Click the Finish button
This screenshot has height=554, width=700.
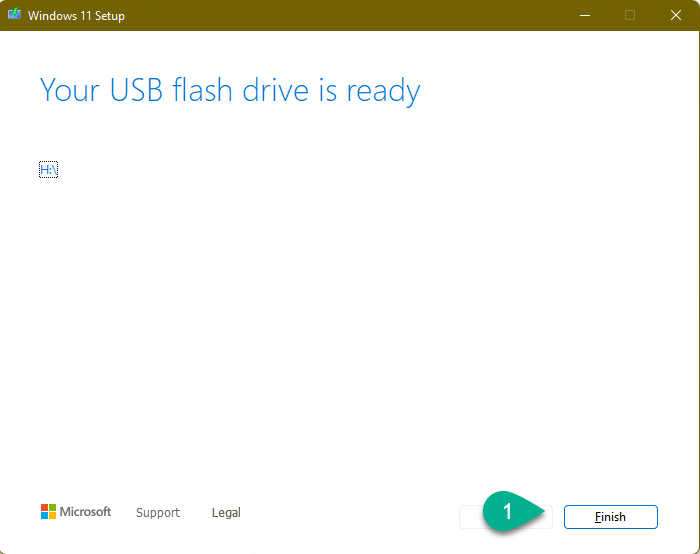[x=610, y=517]
